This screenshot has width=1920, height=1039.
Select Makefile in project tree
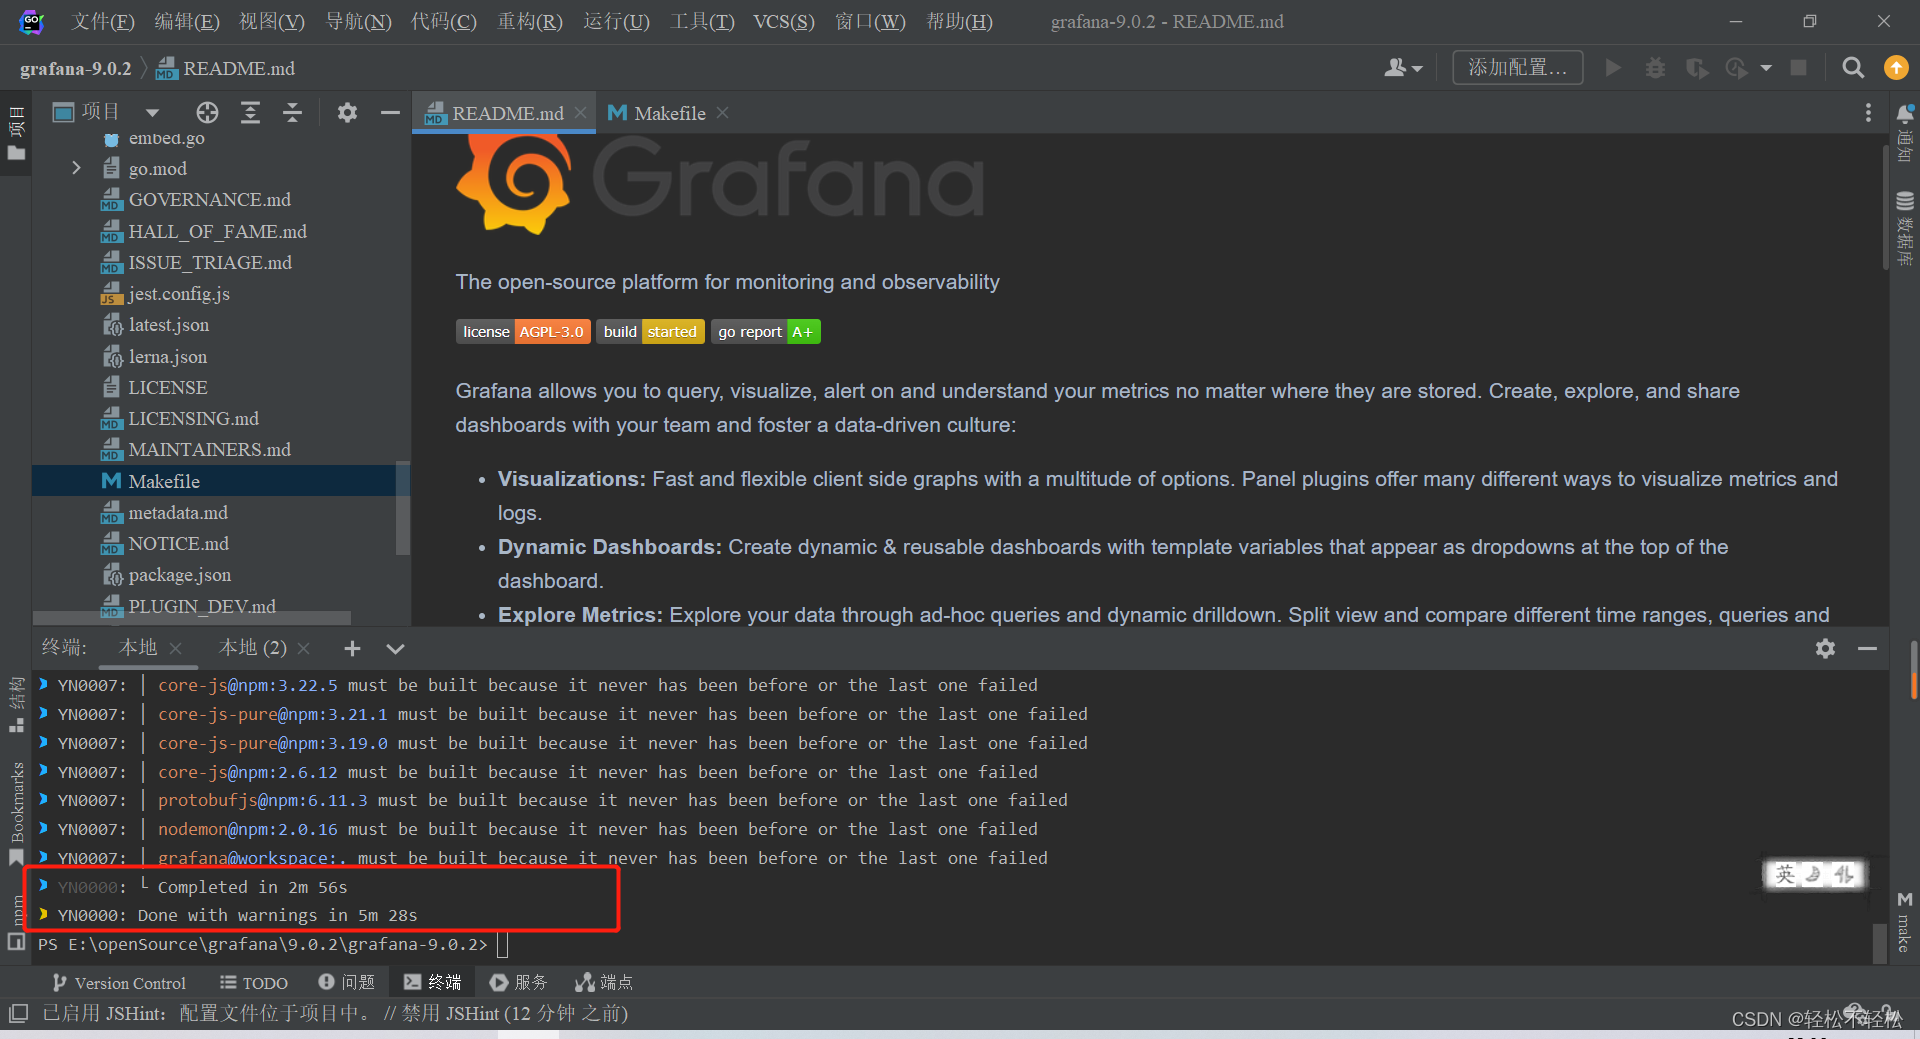coord(164,481)
